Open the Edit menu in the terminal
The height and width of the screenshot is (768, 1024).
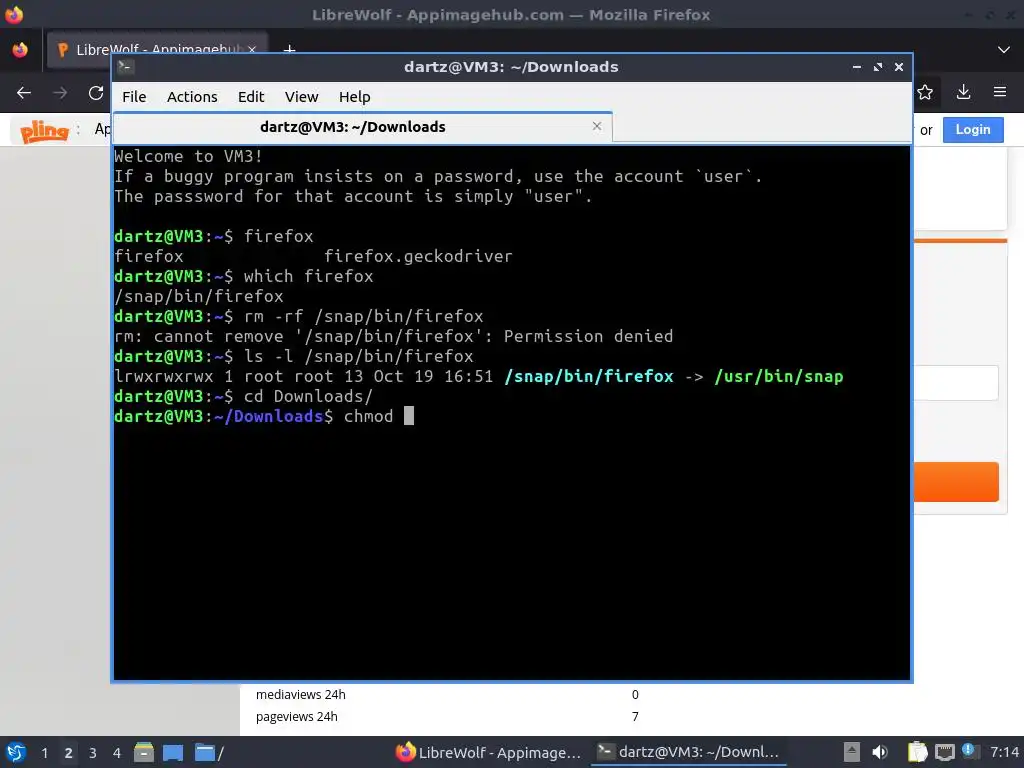point(251,97)
